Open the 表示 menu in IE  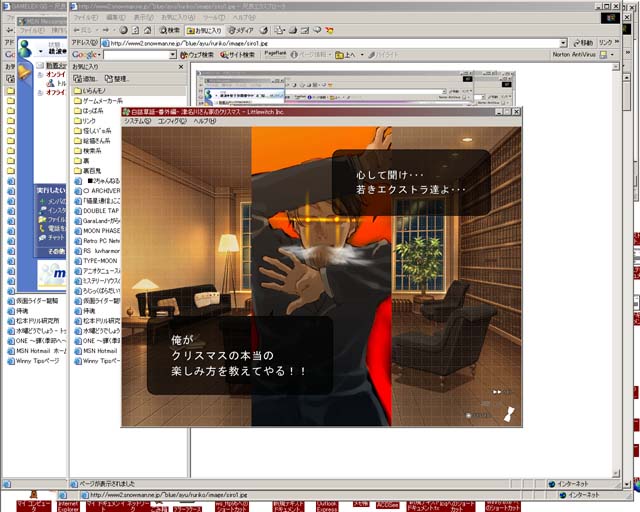pos(144,18)
